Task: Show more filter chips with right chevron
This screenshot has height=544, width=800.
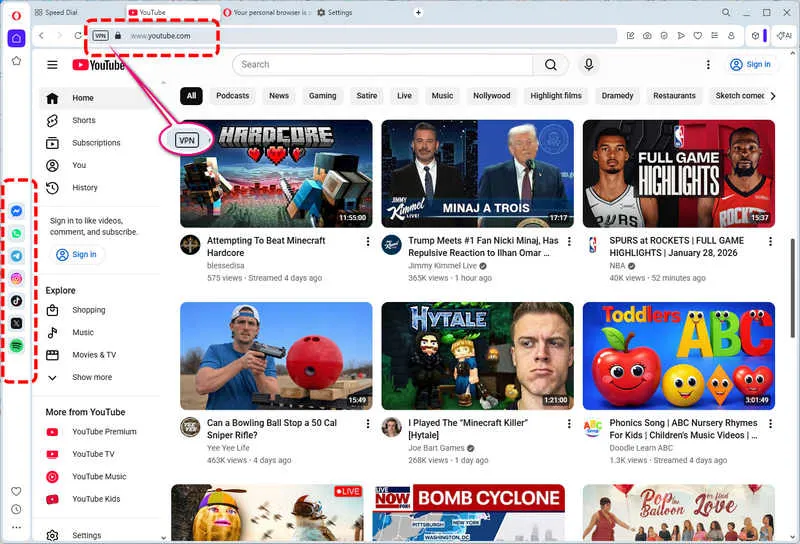Action: tap(773, 95)
